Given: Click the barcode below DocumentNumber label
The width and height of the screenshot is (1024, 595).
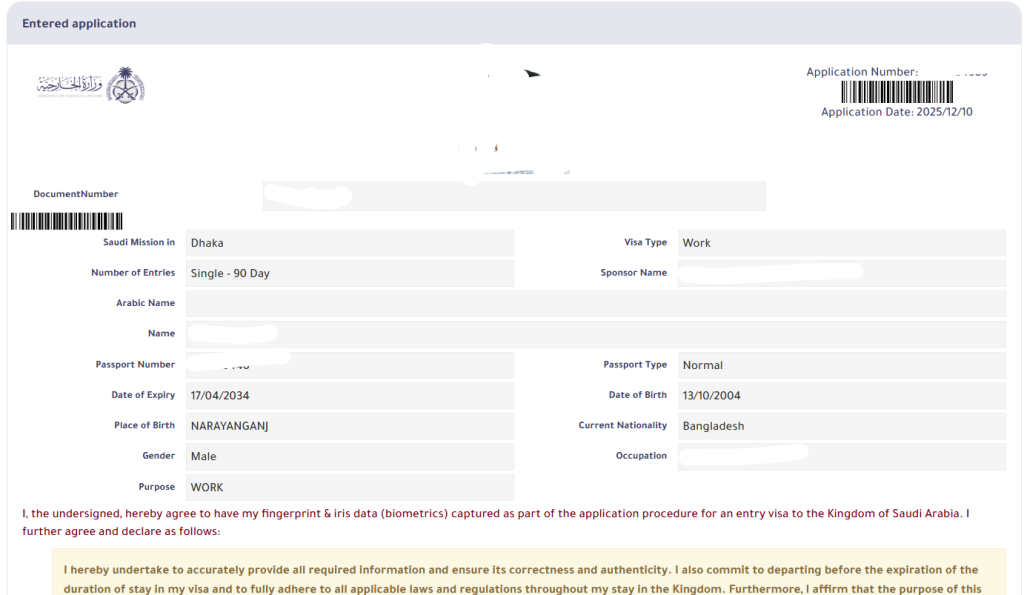Looking at the screenshot, I should click(67, 221).
